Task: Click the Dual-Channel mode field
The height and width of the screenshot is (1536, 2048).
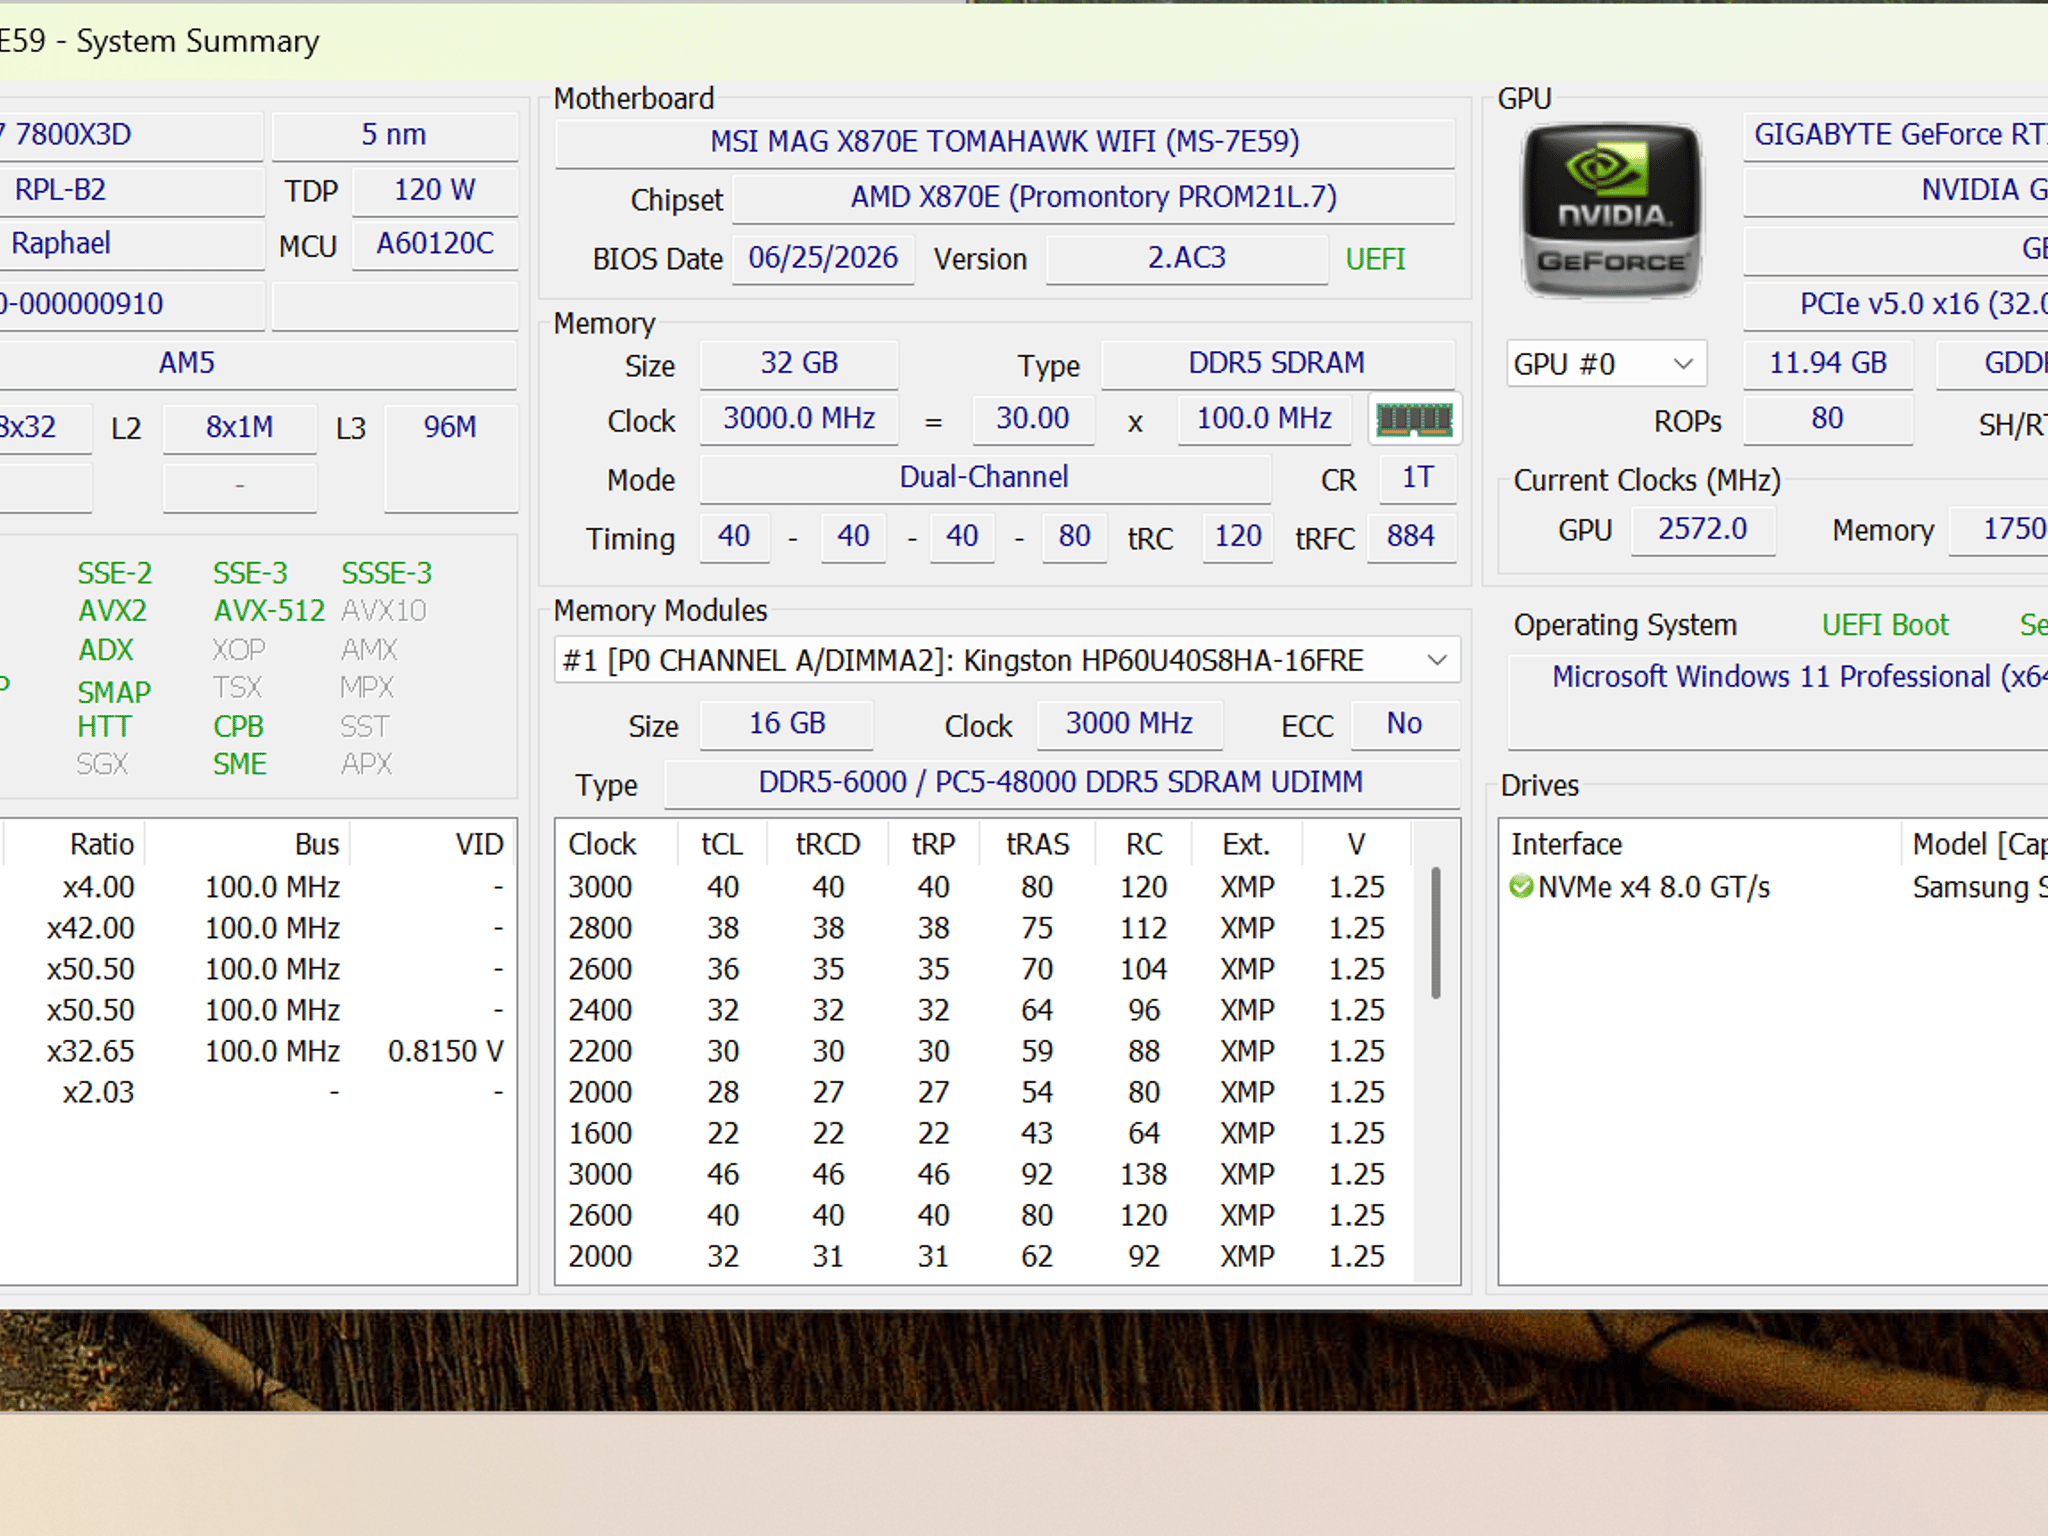Action: [985, 478]
